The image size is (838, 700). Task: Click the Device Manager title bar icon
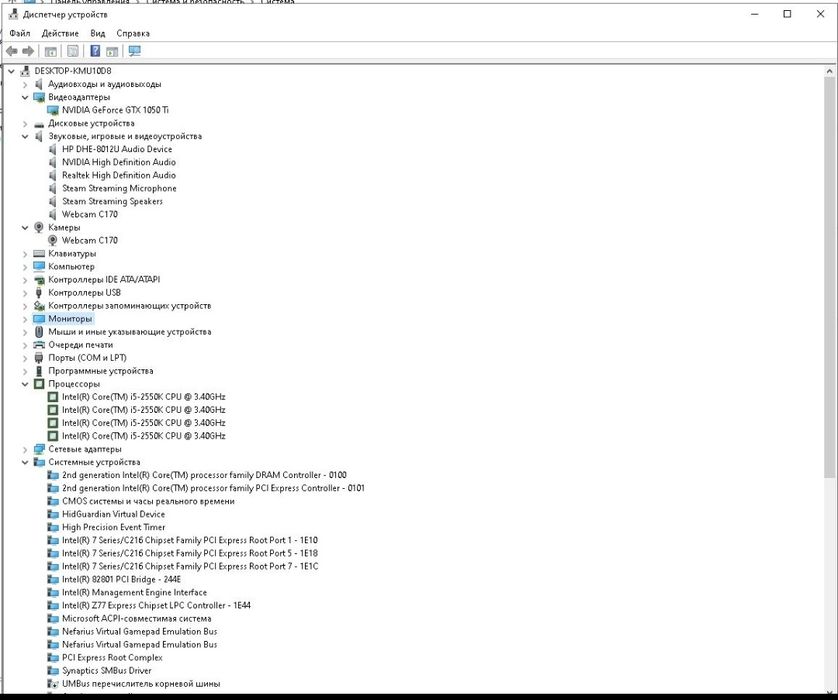point(13,14)
